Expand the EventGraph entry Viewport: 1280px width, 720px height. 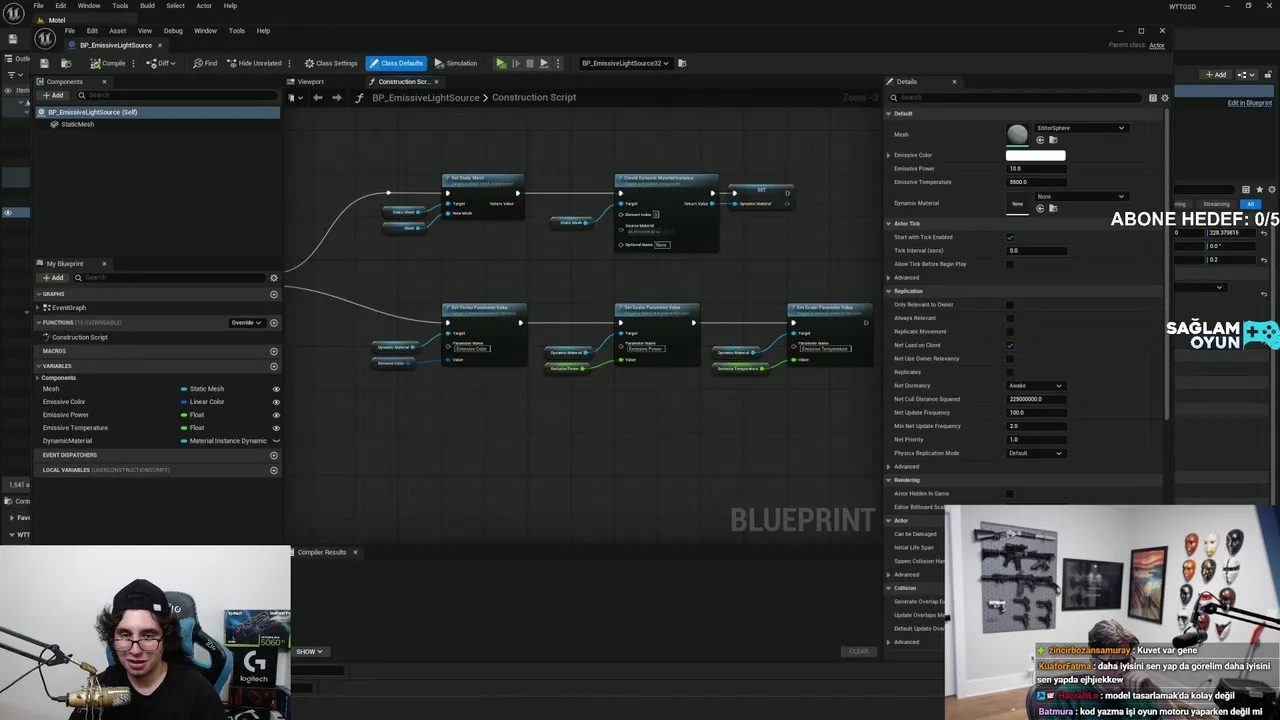pos(40,308)
